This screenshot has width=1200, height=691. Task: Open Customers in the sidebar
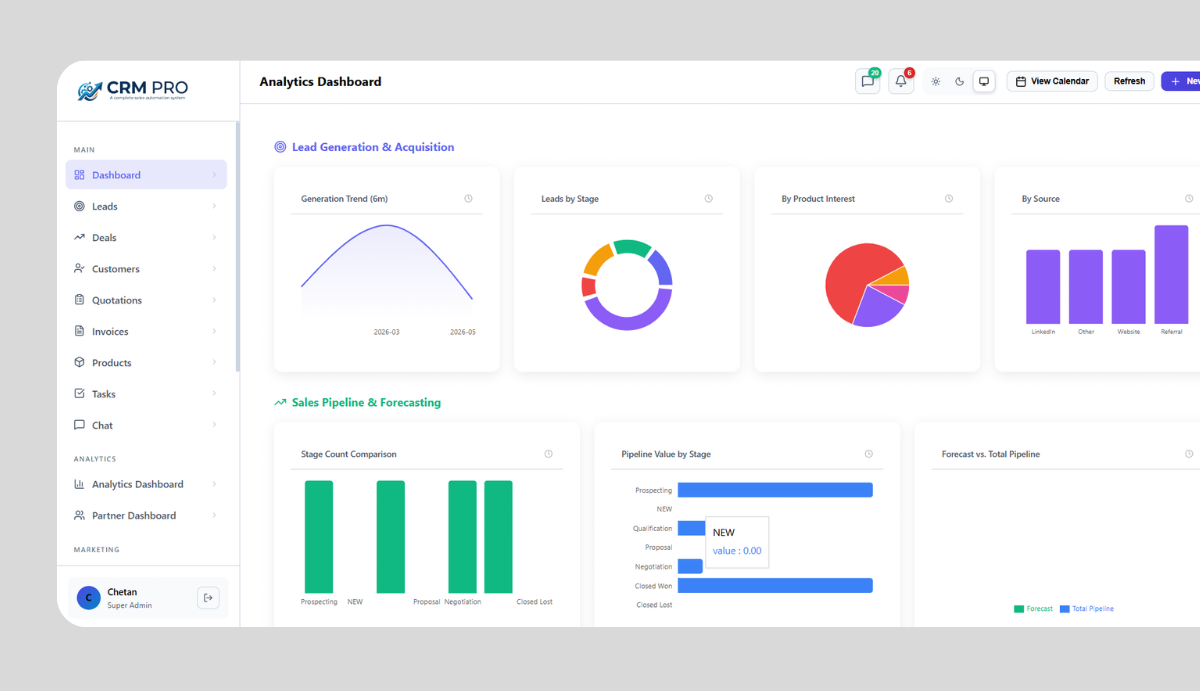[146, 269]
